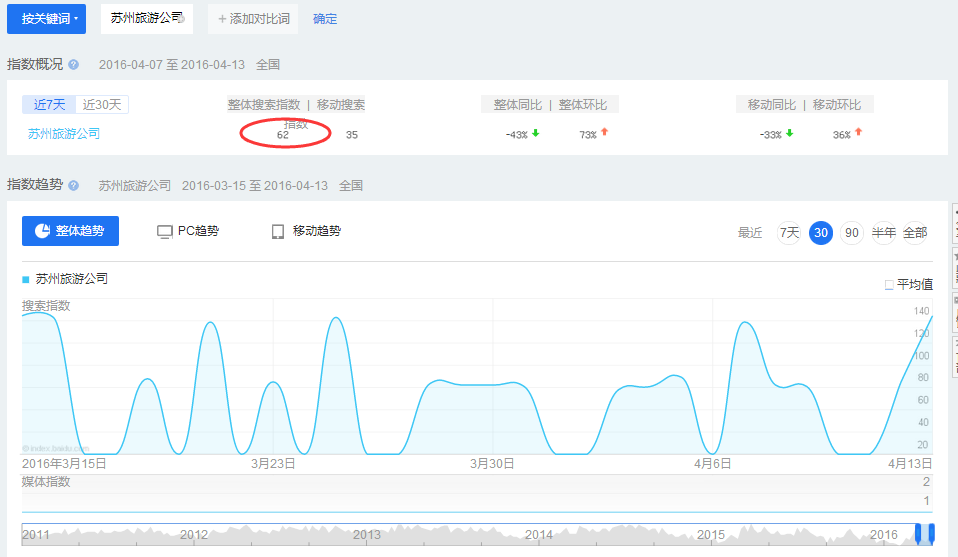Click the help icon beside 指数概况
This screenshot has width=958, height=557.
[73, 65]
